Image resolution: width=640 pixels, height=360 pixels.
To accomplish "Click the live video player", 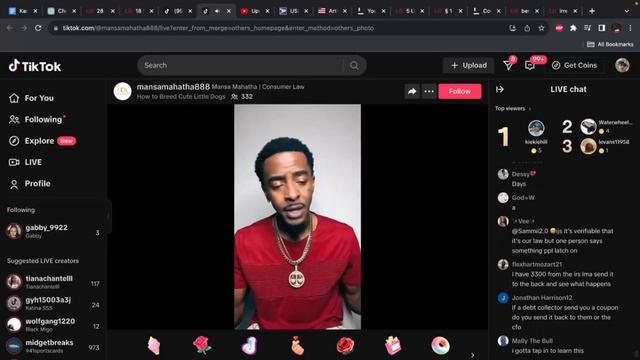I will coord(298,217).
